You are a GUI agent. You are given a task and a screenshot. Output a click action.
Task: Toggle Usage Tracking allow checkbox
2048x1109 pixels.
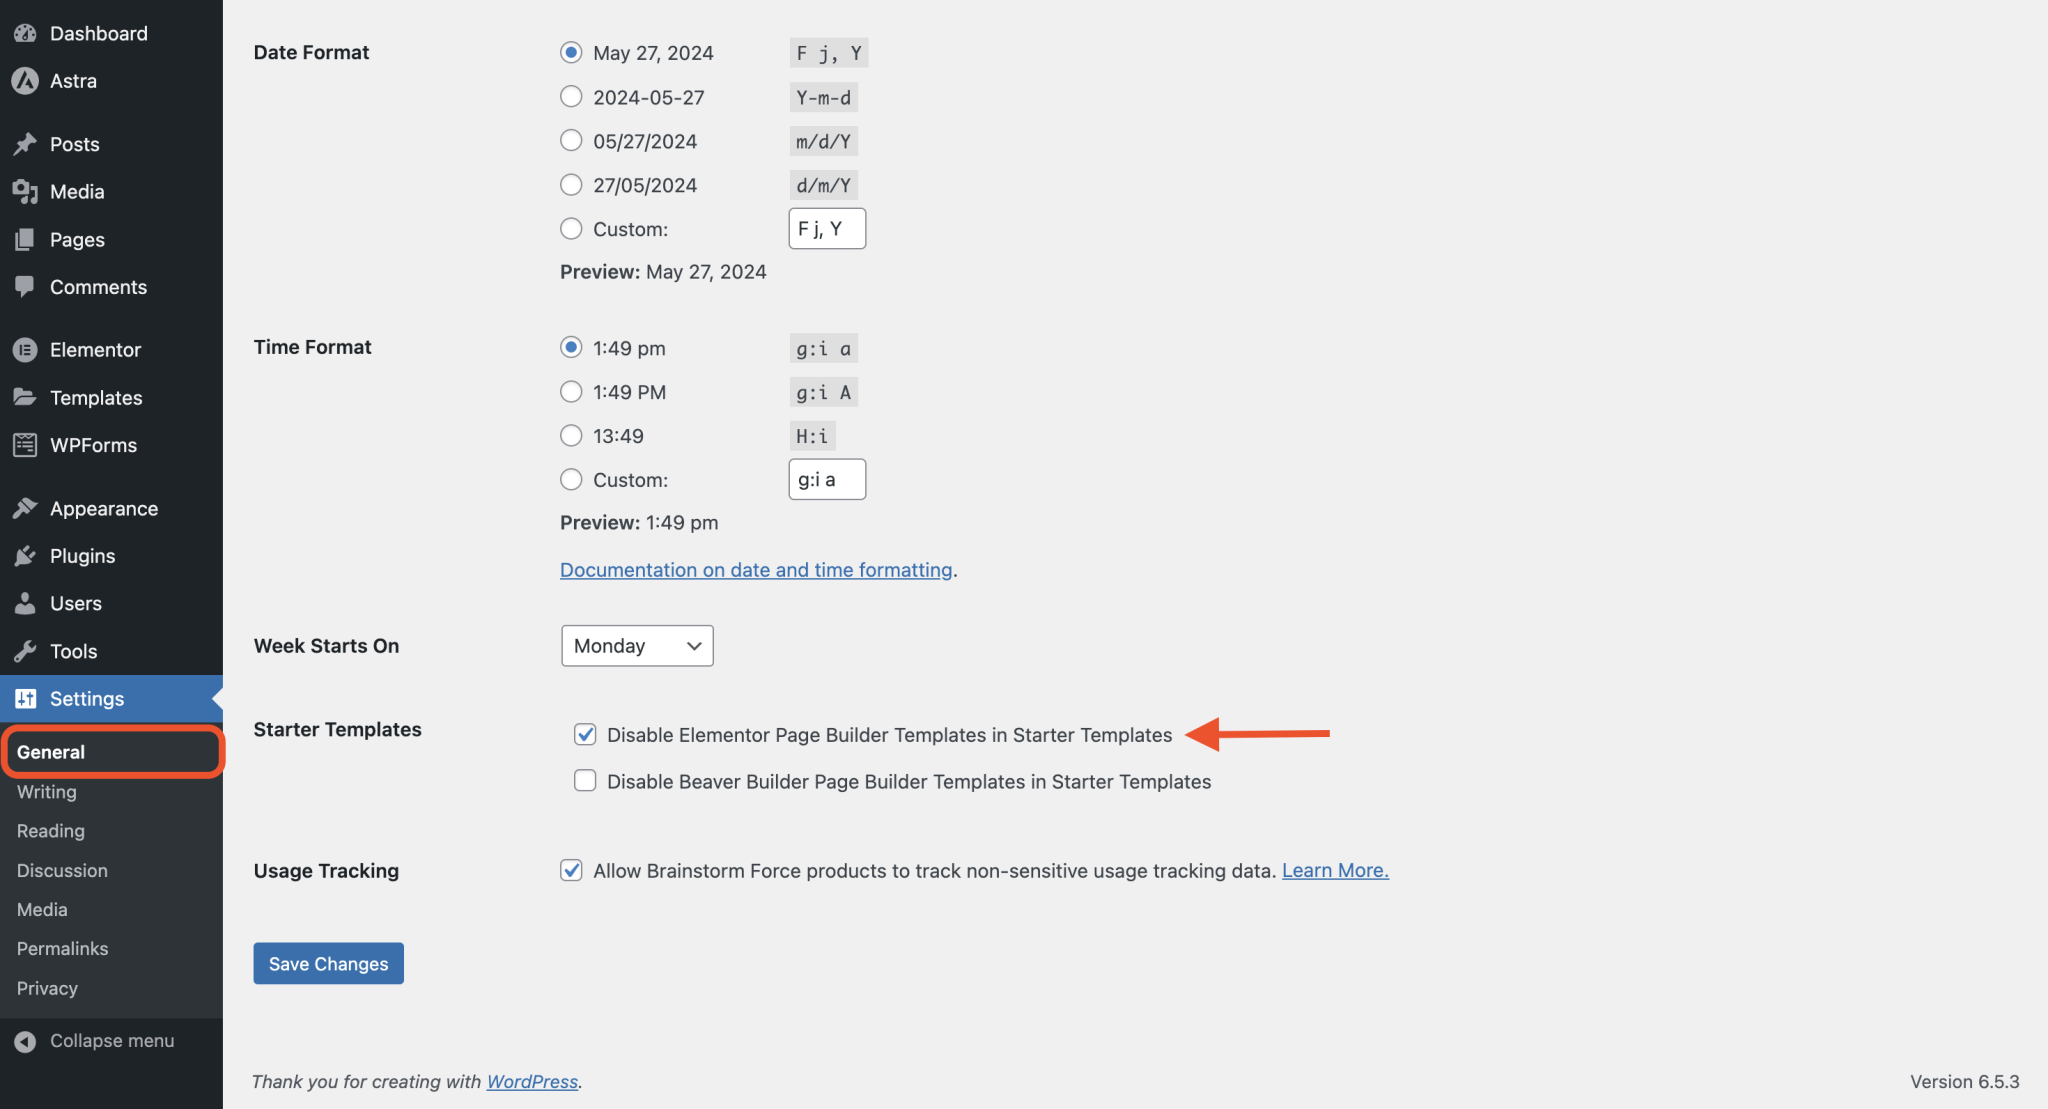571,870
